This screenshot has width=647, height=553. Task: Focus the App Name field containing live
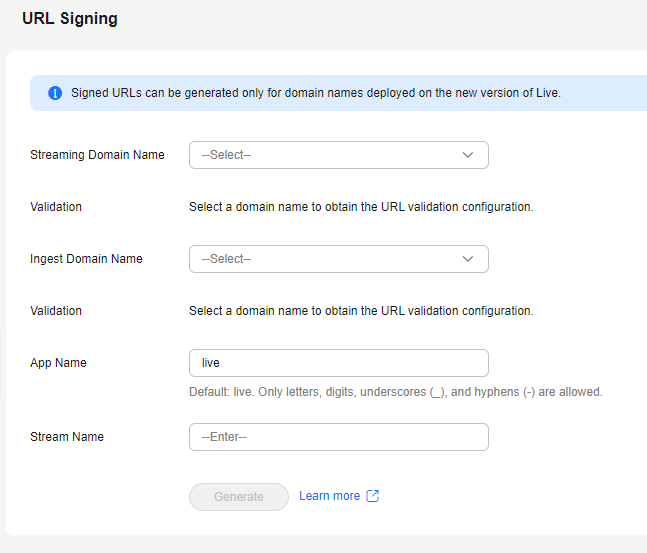click(x=339, y=363)
